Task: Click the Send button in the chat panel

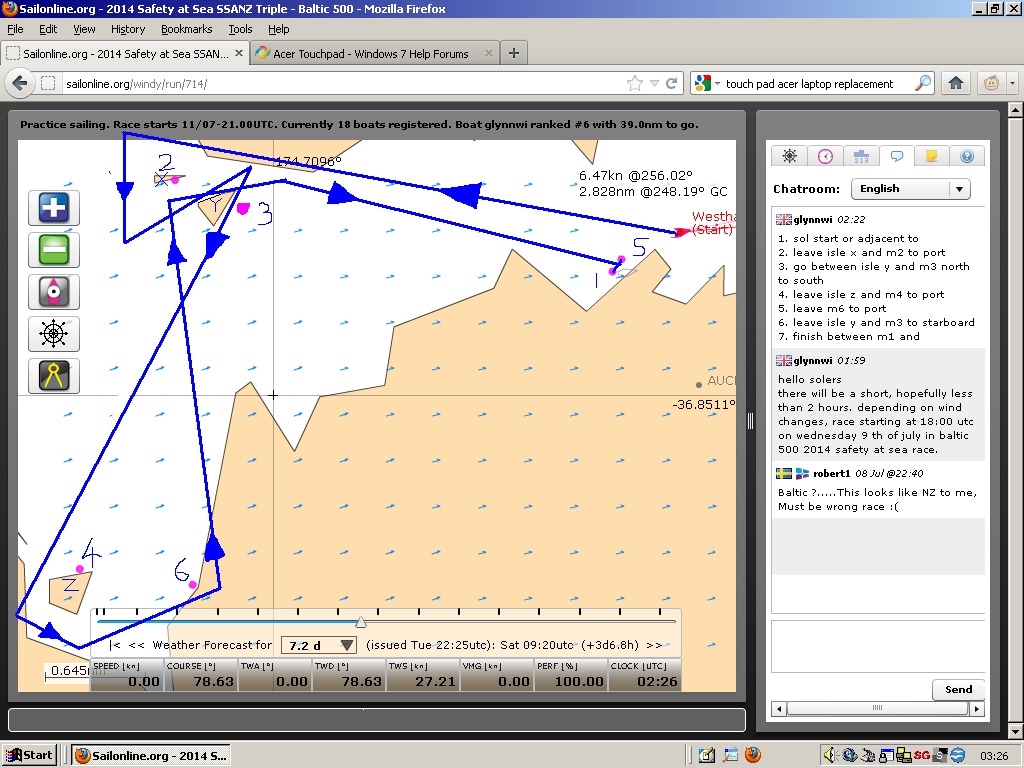Action: point(958,690)
